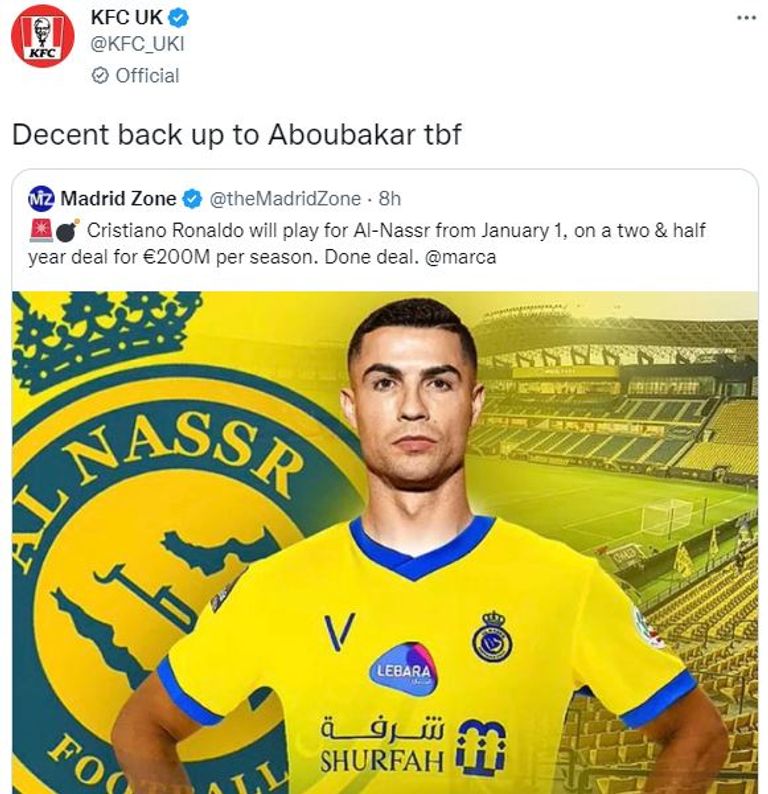This screenshot has width=768, height=794.
Task: Click the KFC UK display name
Action: coord(127,18)
